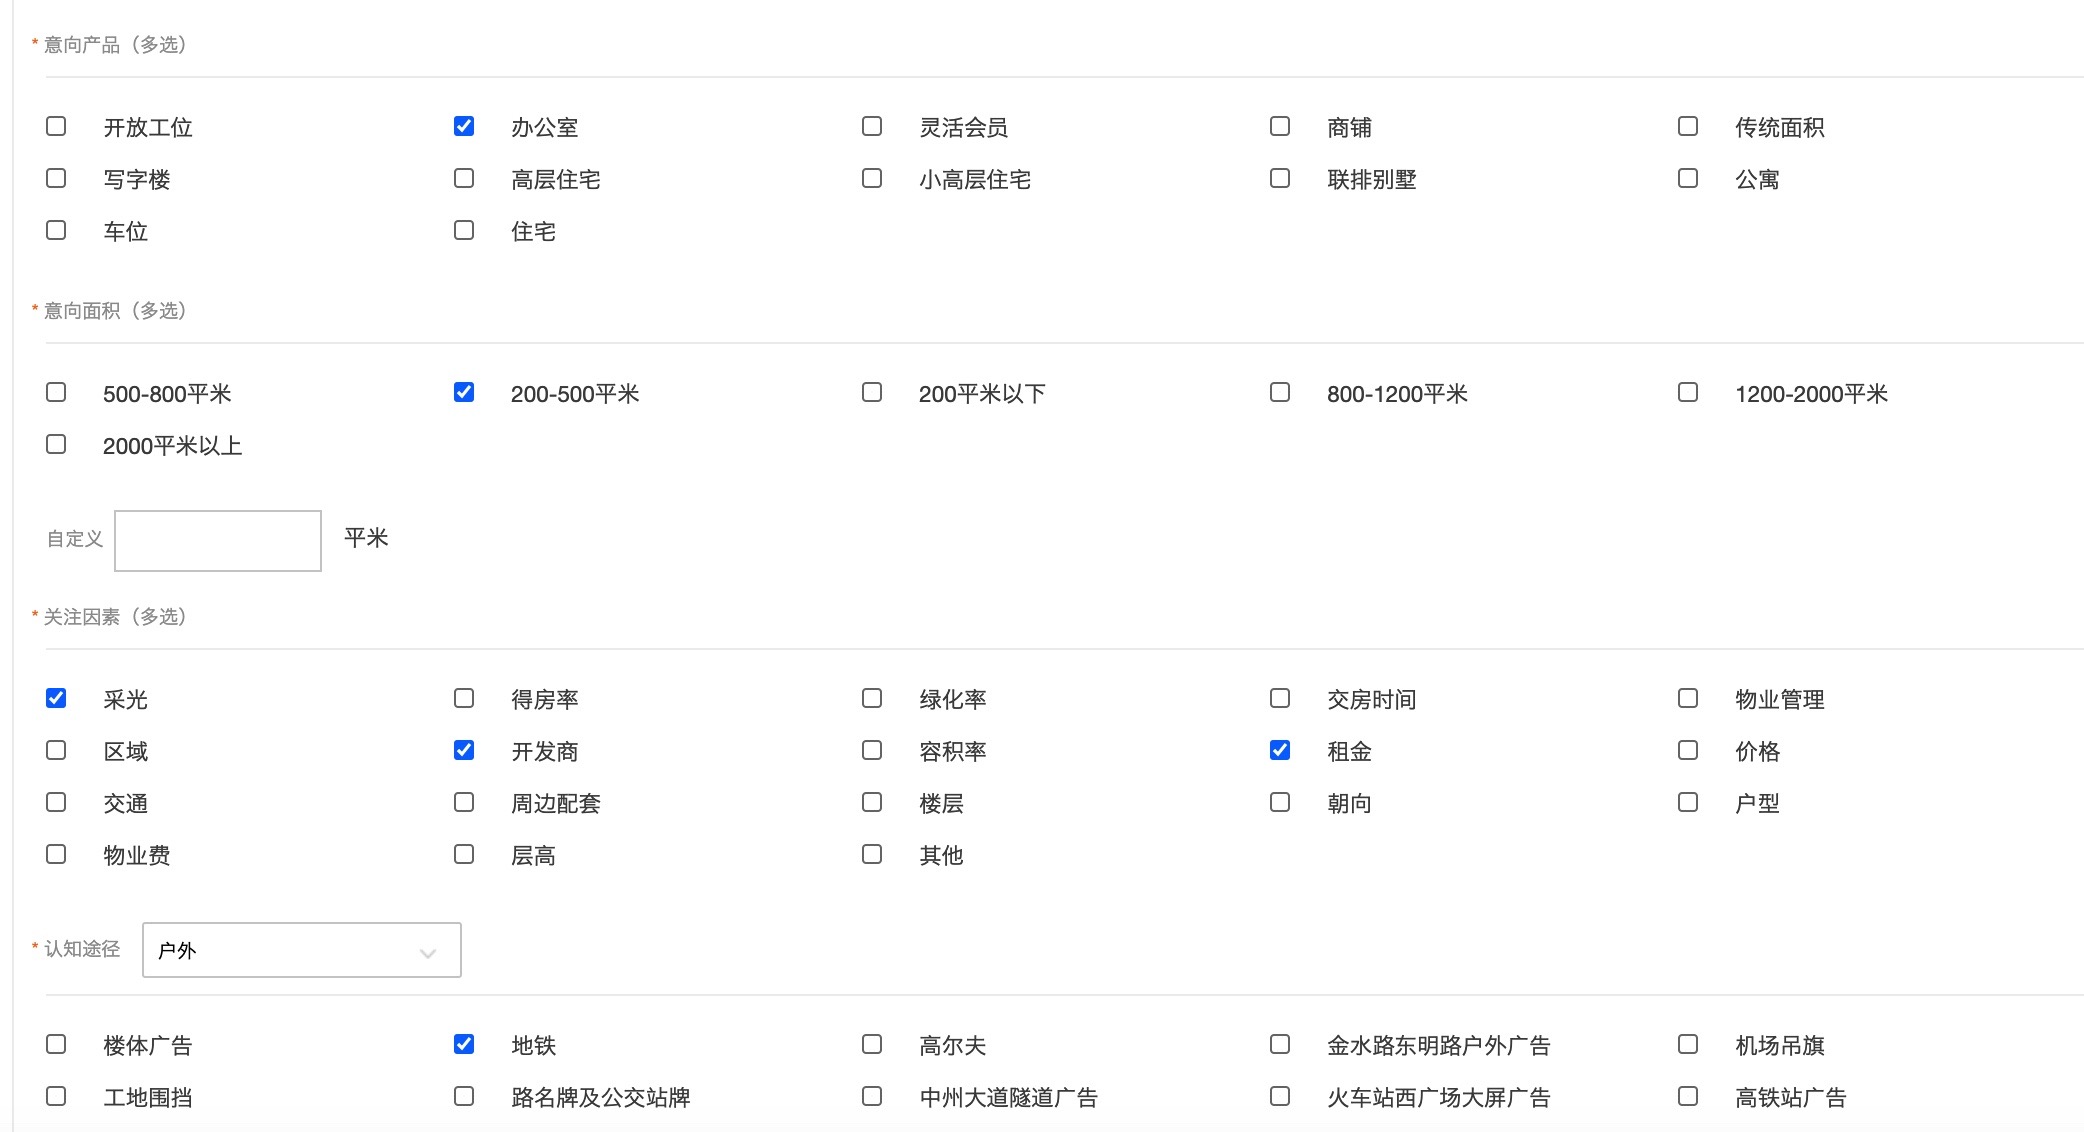Open the 认知途径 dropdown

[x=301, y=950]
